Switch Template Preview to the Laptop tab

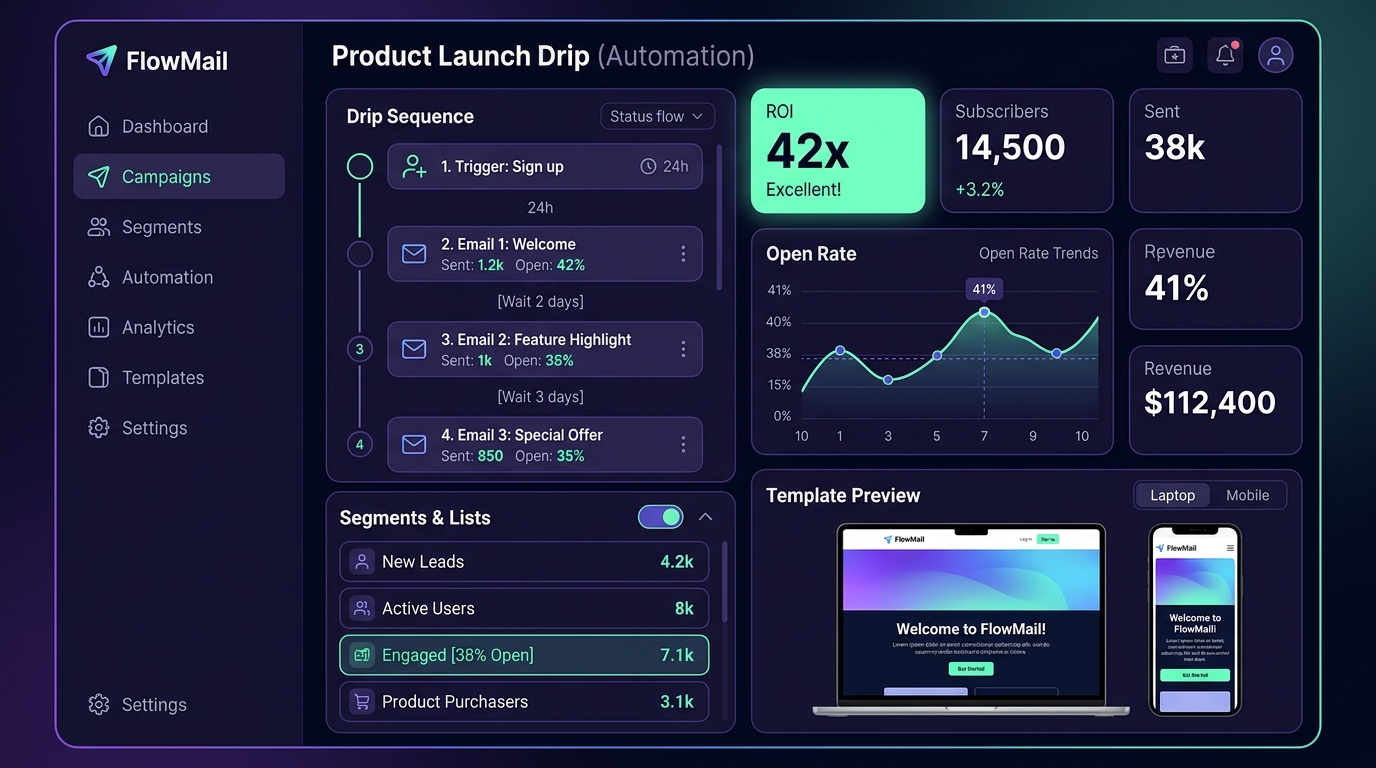coord(1173,495)
